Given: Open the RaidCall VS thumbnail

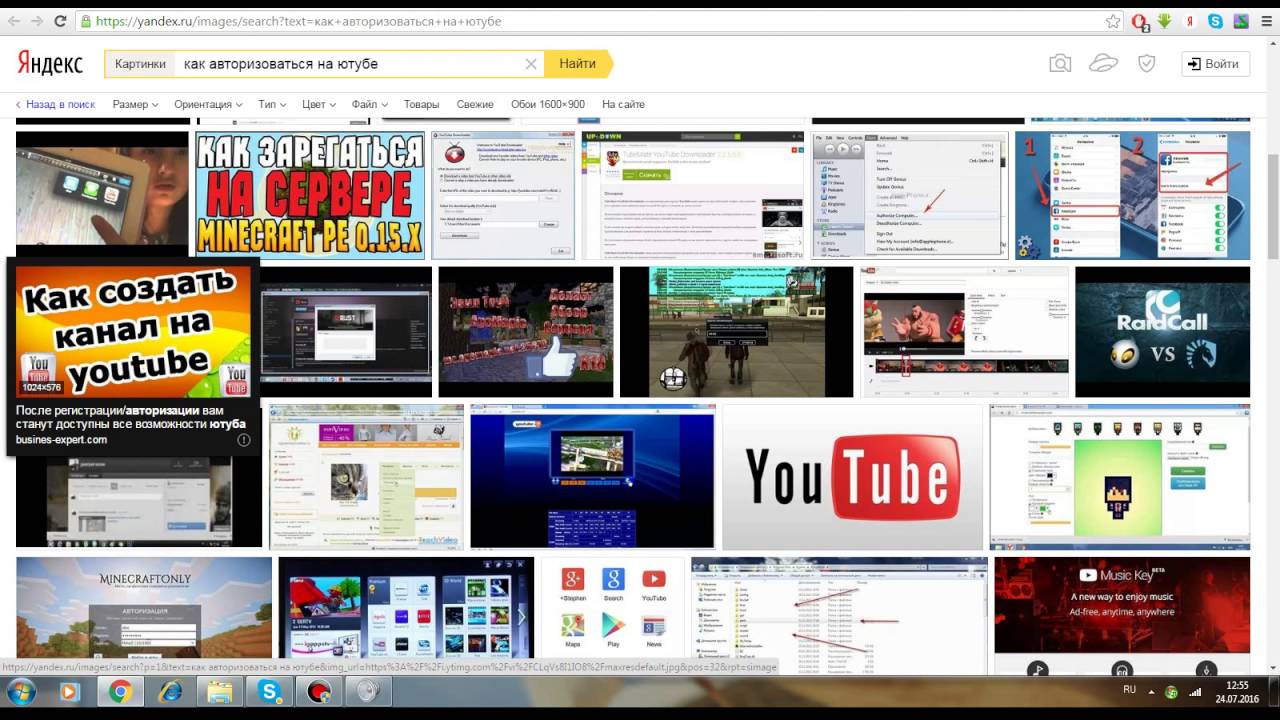Looking at the screenshot, I should pyautogui.click(x=1162, y=332).
